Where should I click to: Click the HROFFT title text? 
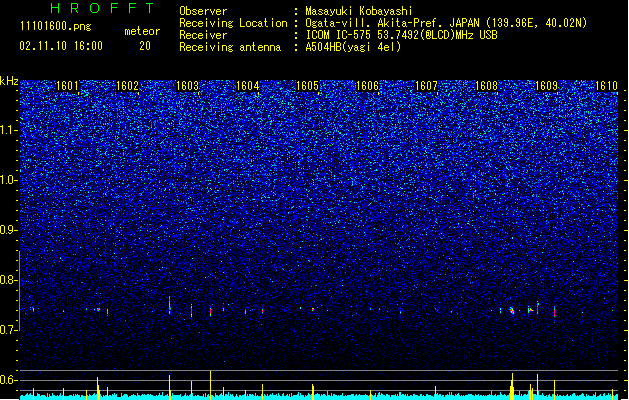tap(103, 8)
